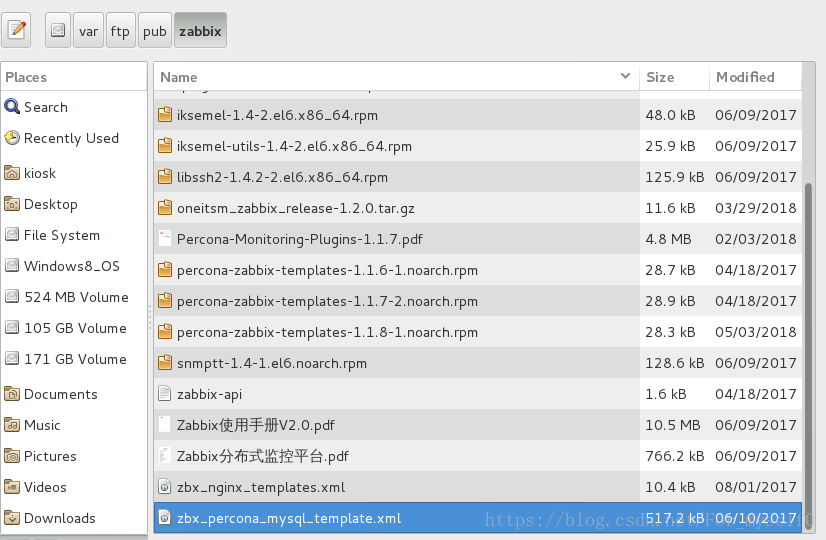The image size is (826, 540).
Task: Click the 171 GB Volume drive icon
Action: click(x=12, y=359)
